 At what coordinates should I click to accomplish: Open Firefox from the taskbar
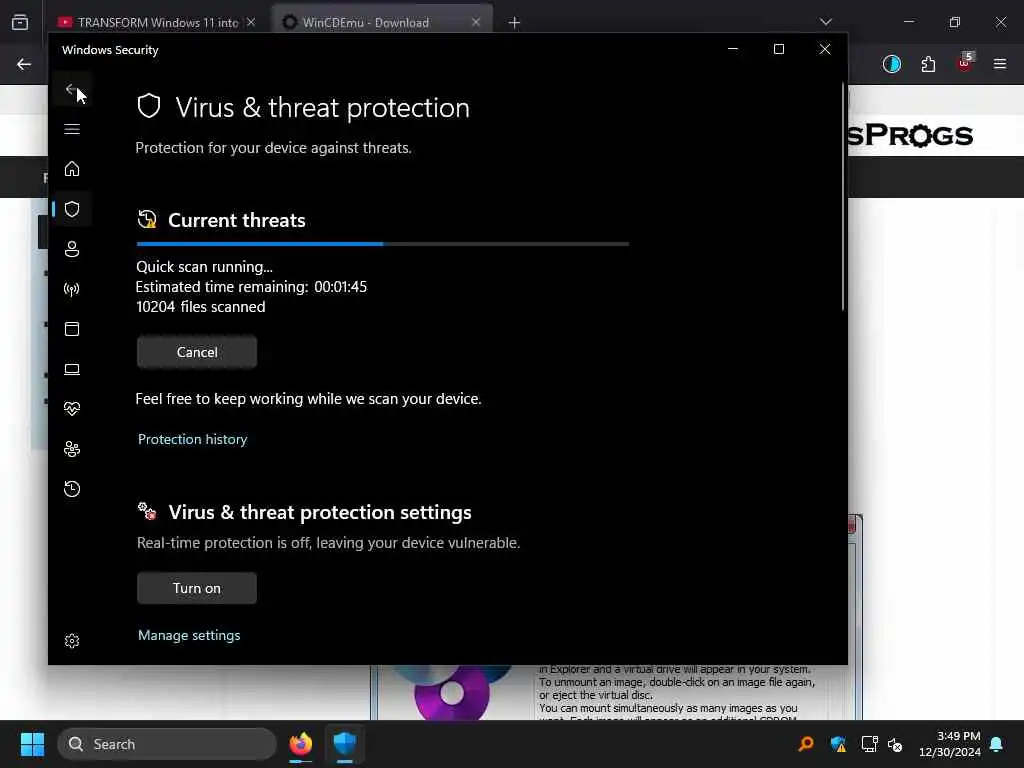[300, 744]
